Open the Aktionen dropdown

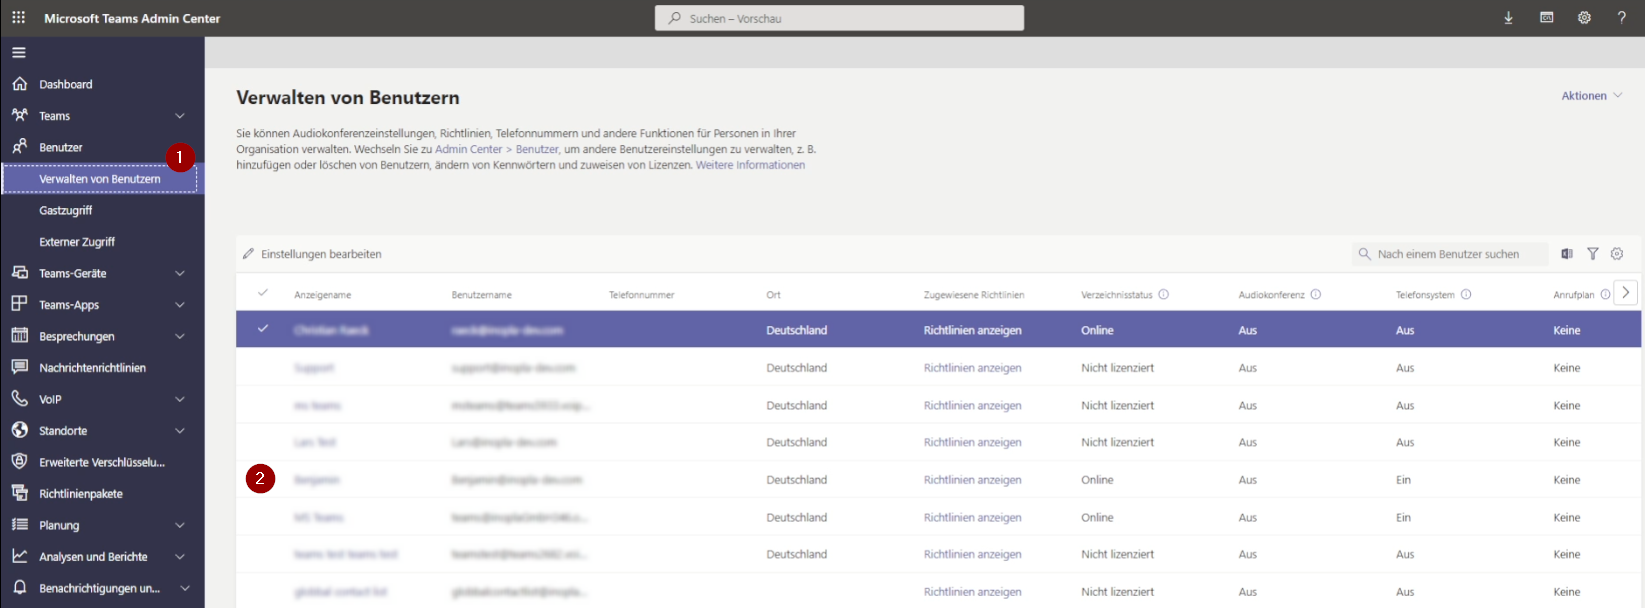tap(1592, 96)
